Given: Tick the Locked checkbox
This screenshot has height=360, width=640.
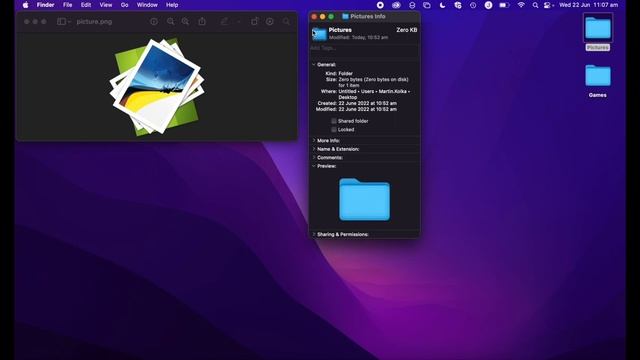Looking at the screenshot, I should (x=334, y=129).
